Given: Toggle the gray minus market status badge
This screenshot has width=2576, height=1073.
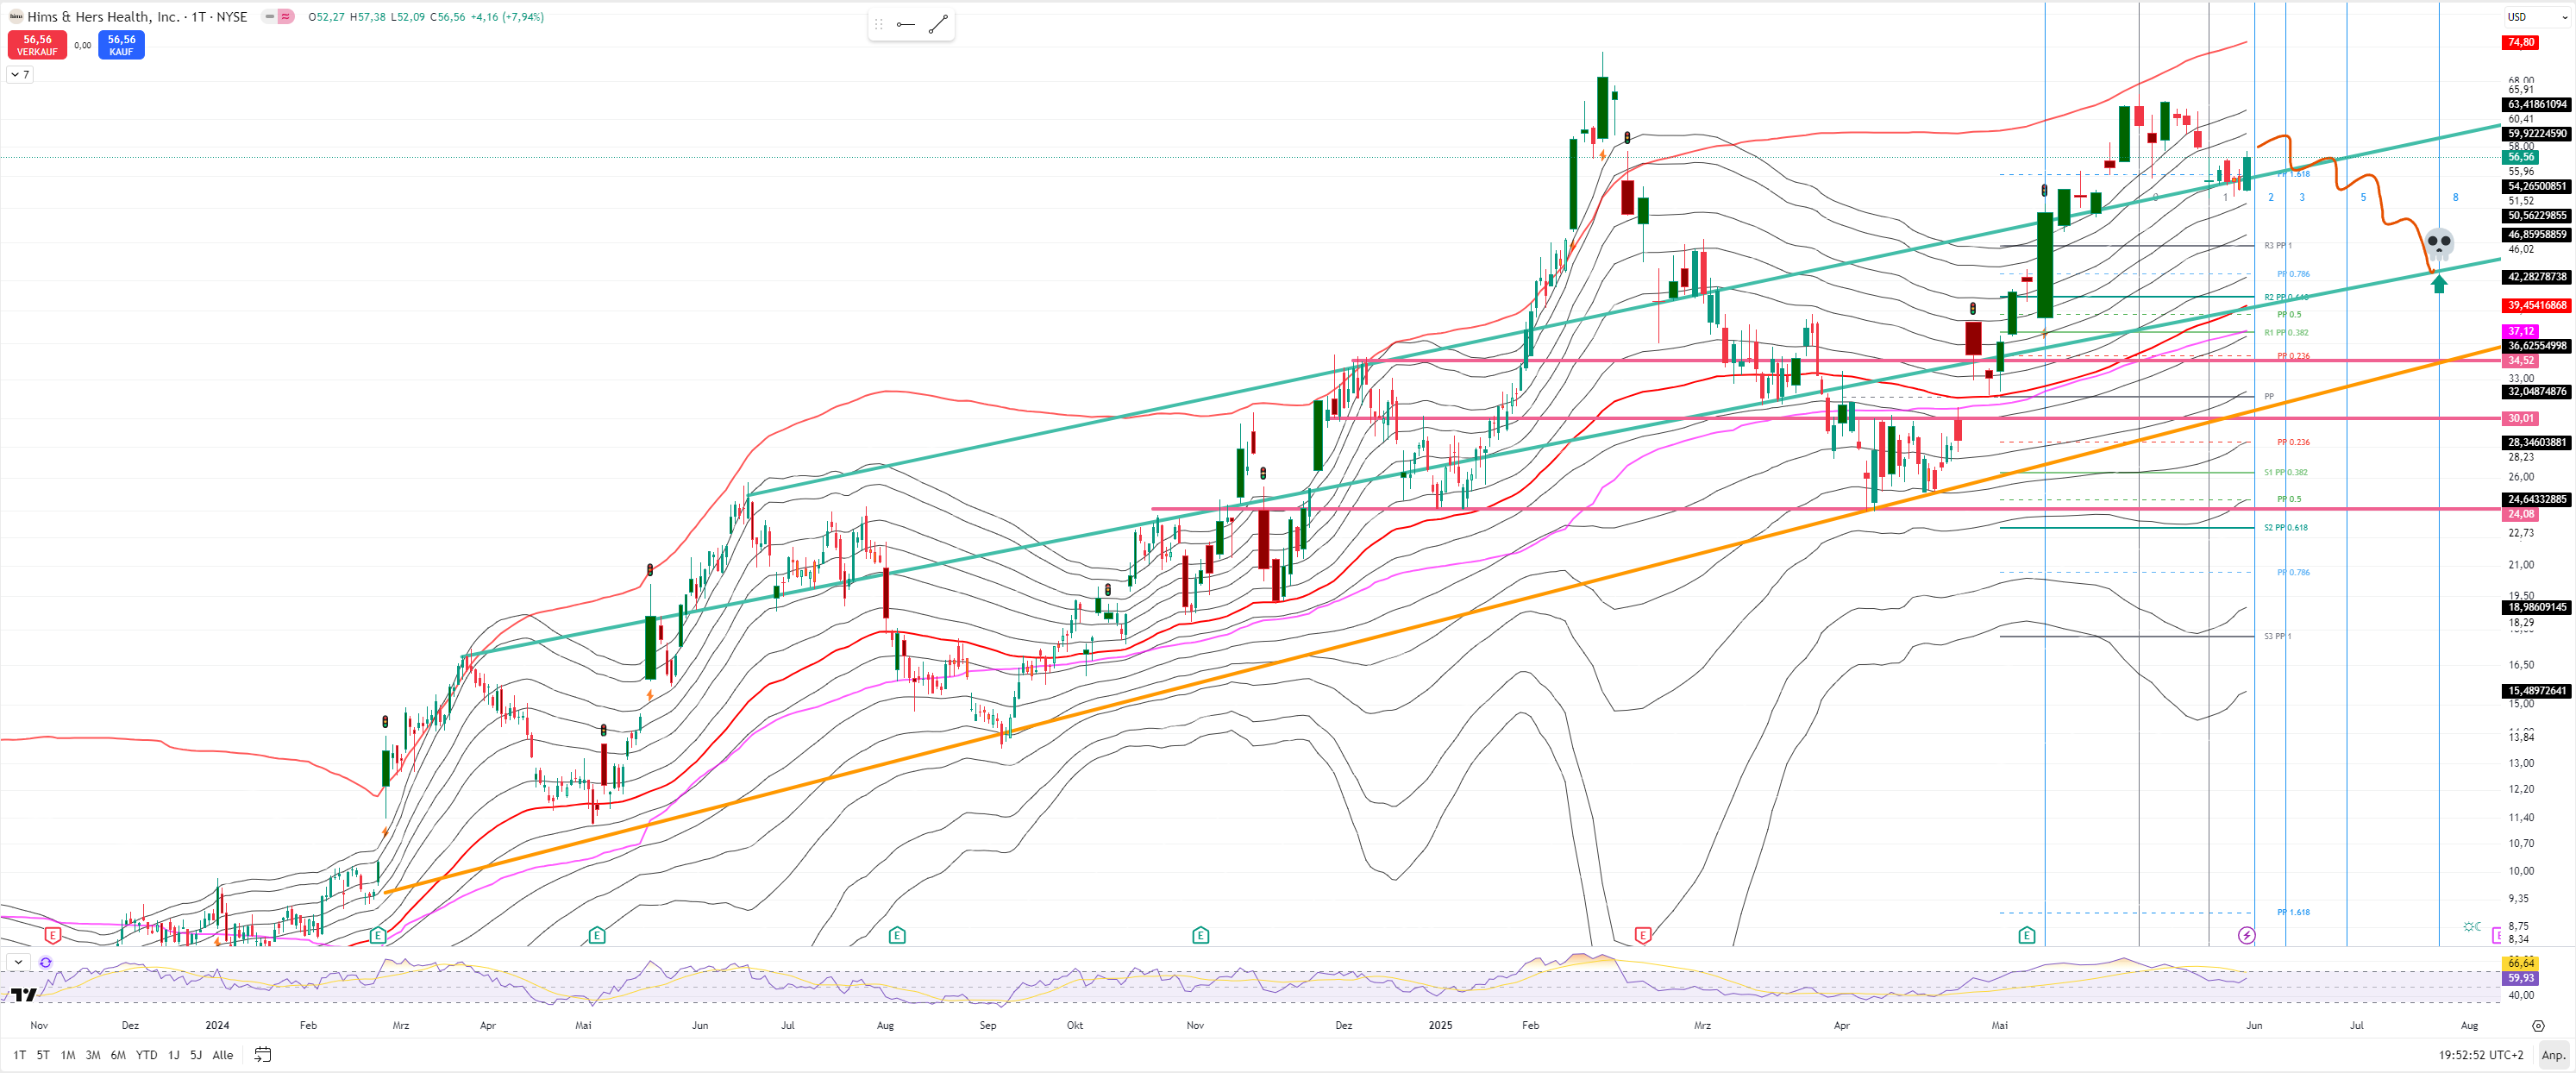Looking at the screenshot, I should tap(270, 17).
